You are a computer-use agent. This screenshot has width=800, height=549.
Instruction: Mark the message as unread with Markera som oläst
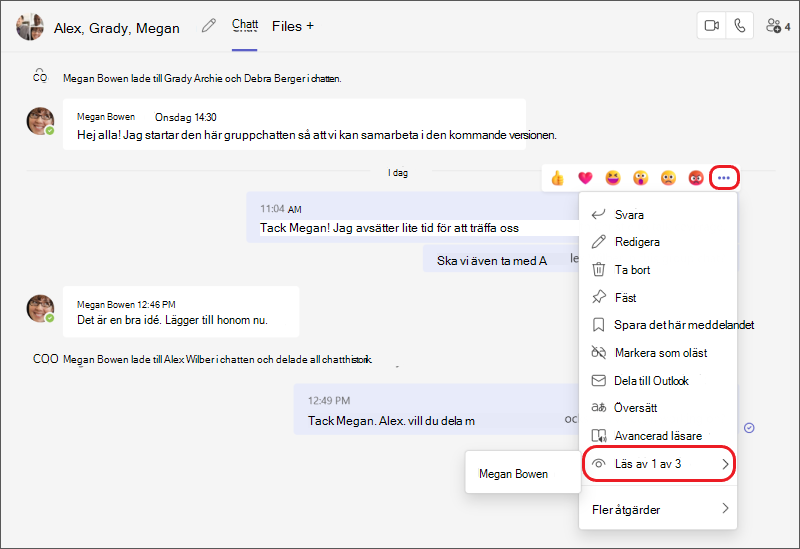tap(659, 353)
